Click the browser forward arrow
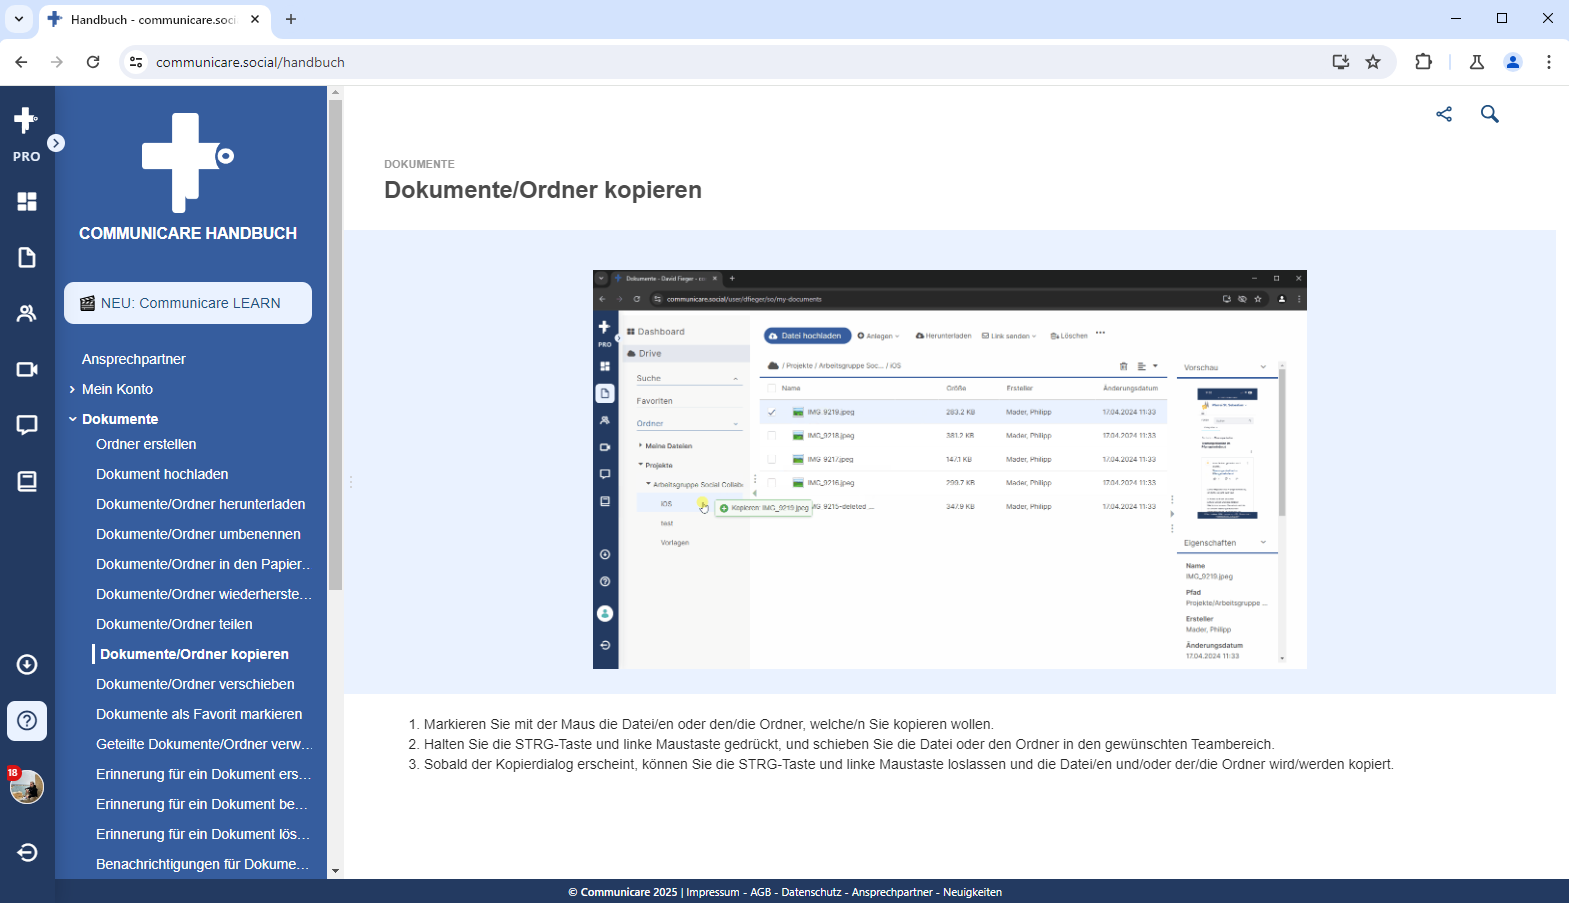 point(57,62)
